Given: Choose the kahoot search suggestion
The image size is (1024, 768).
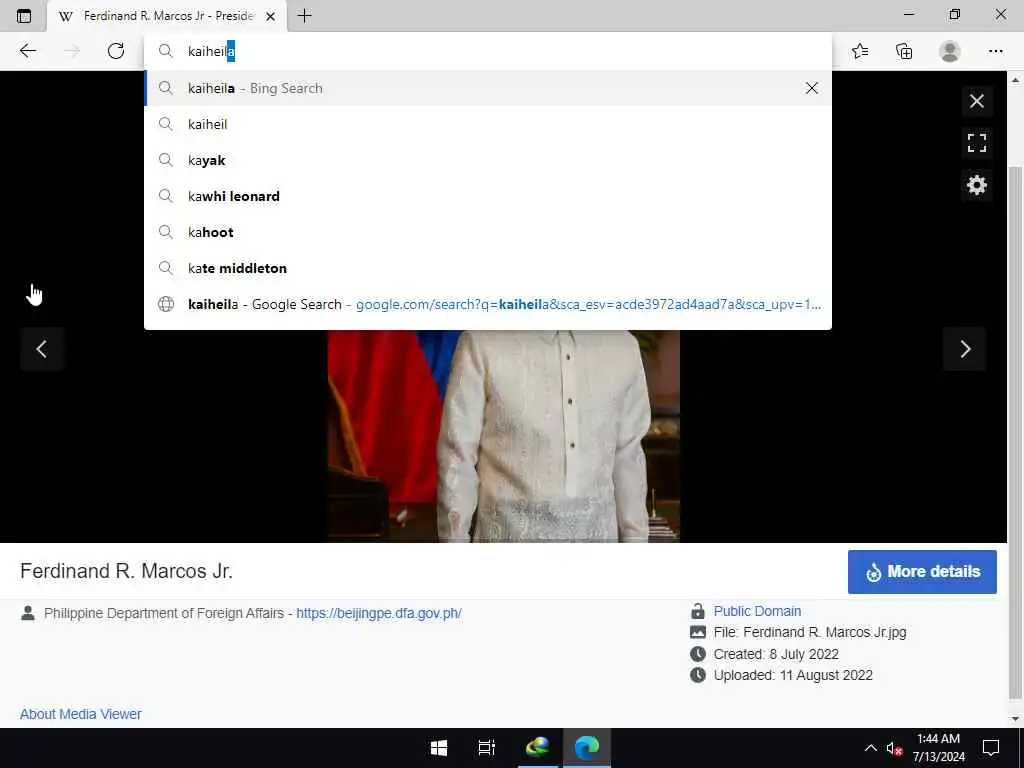Looking at the screenshot, I should click(487, 232).
